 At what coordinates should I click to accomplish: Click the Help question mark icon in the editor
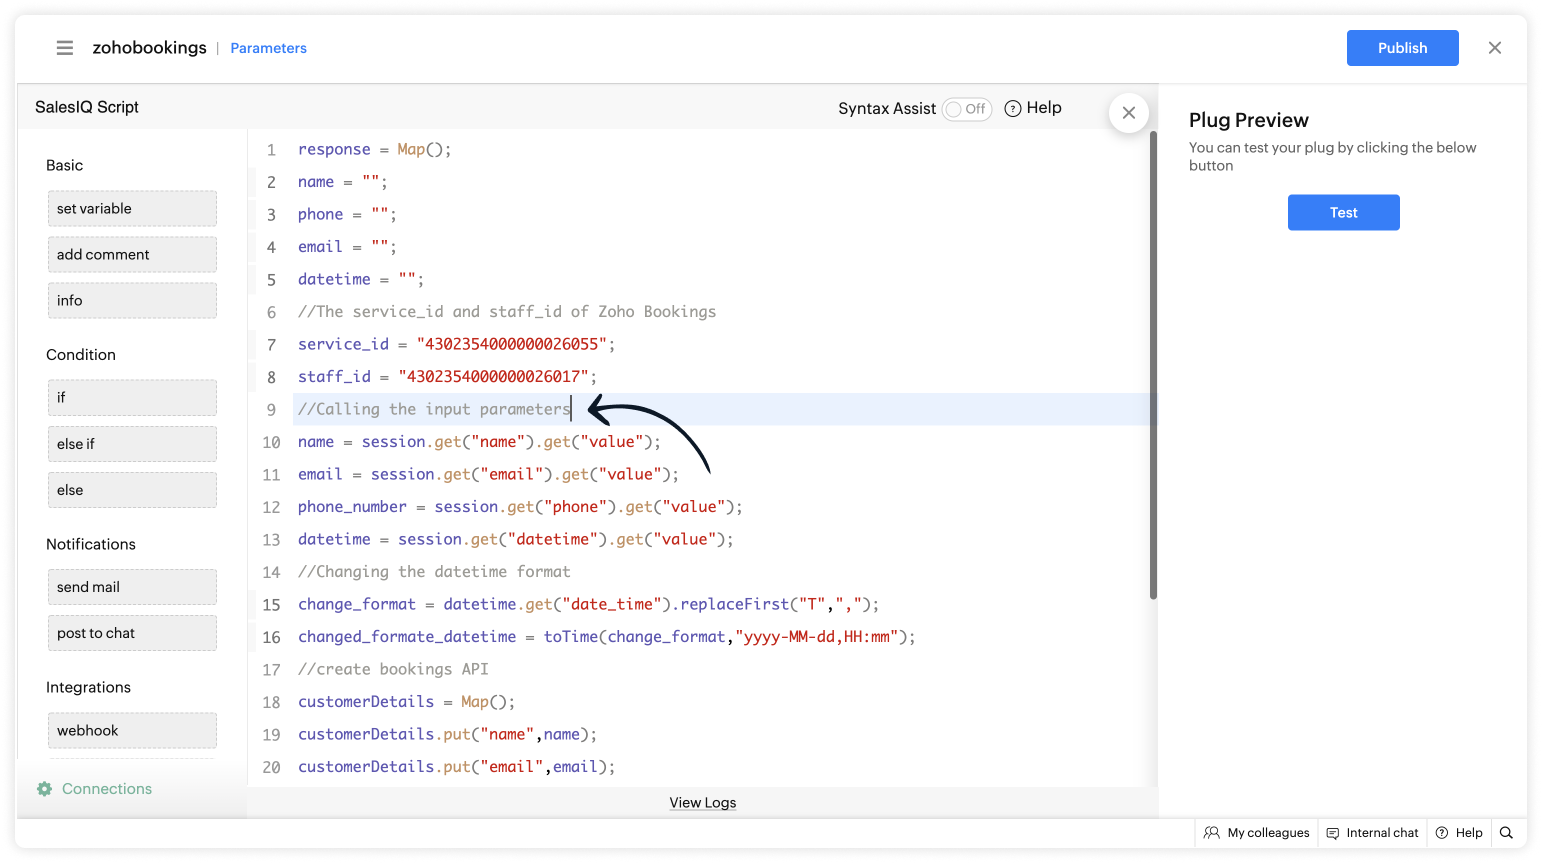click(x=1012, y=108)
